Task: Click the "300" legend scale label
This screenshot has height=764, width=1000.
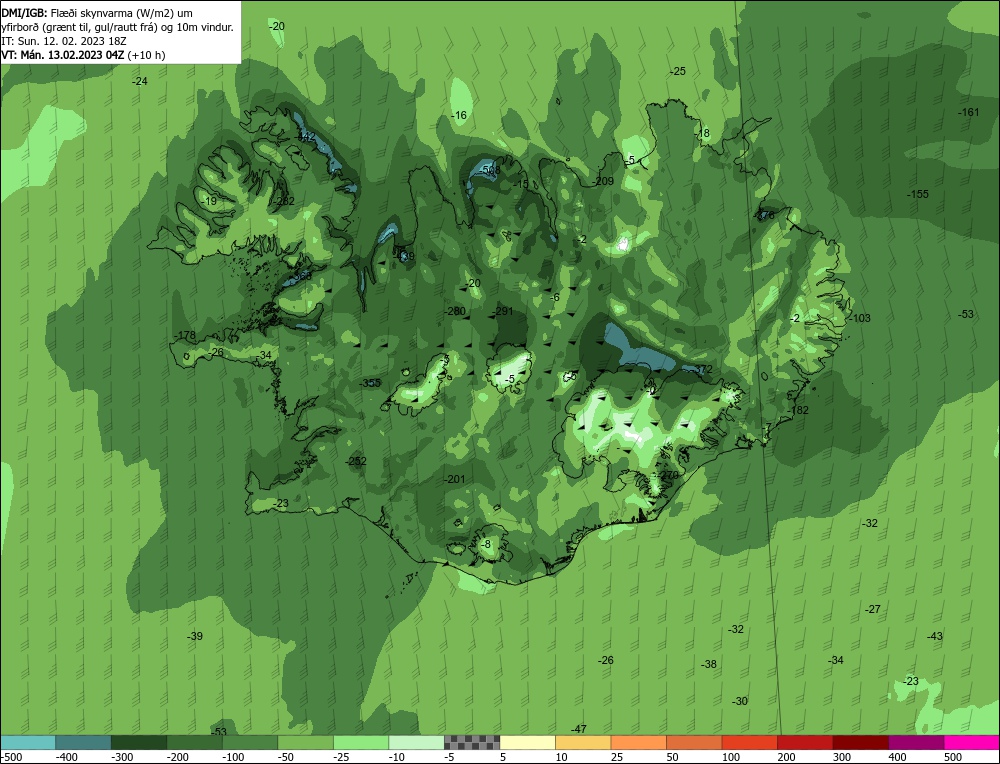Action: pyautogui.click(x=842, y=757)
